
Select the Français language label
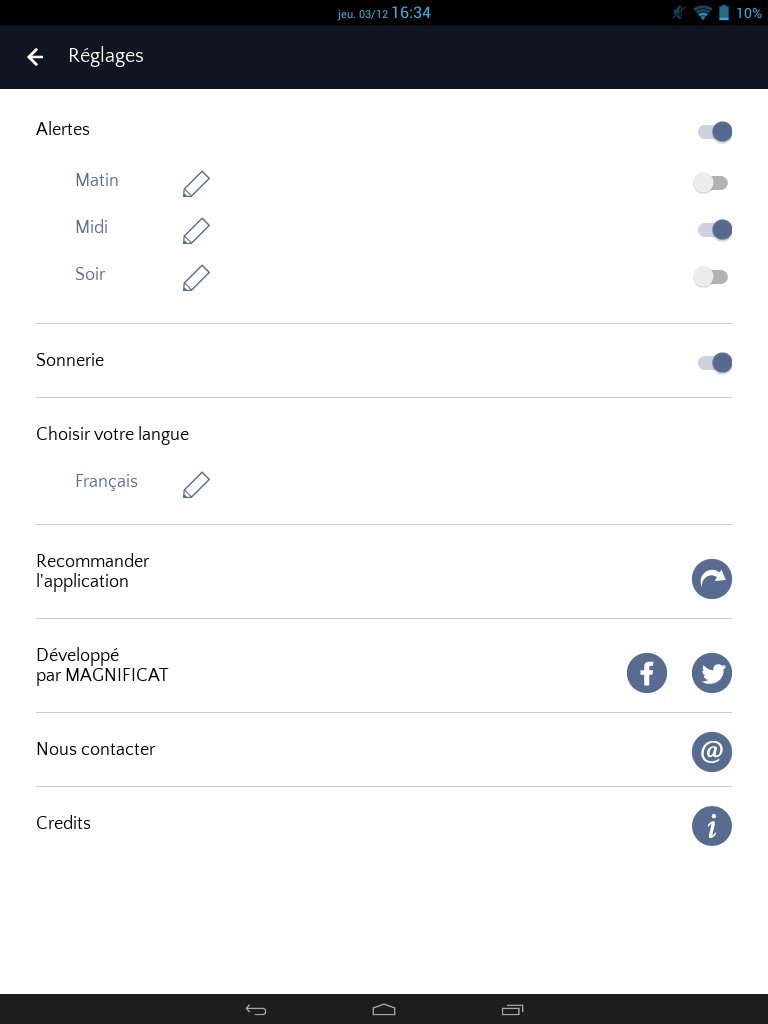click(x=106, y=482)
